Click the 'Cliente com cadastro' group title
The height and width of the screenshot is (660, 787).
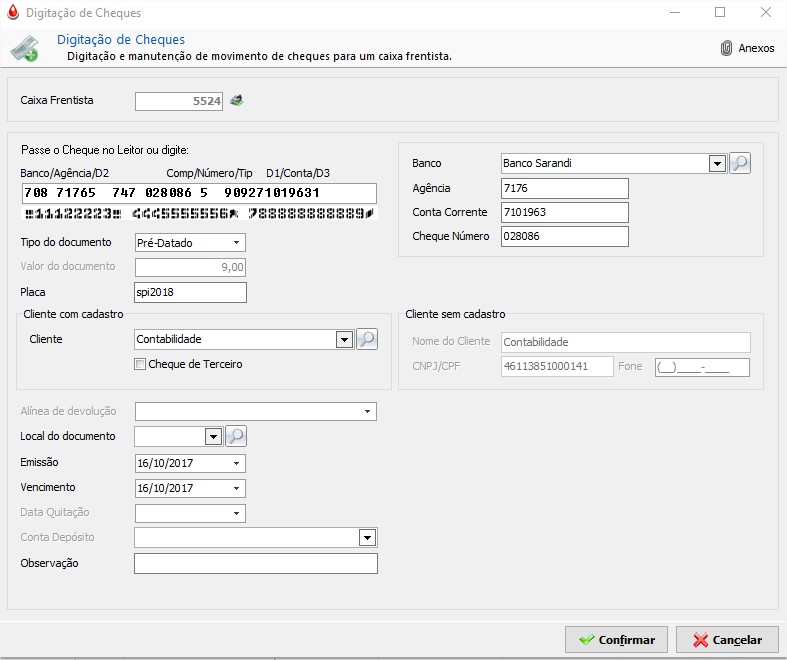pos(73,314)
